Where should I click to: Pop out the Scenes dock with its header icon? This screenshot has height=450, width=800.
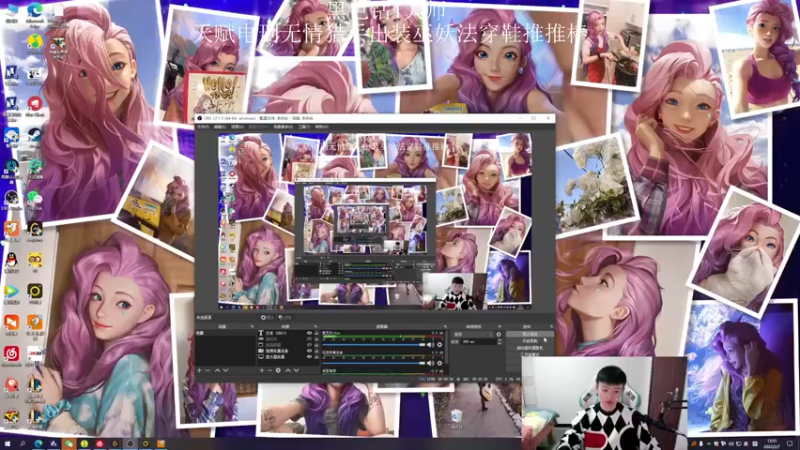click(x=253, y=327)
